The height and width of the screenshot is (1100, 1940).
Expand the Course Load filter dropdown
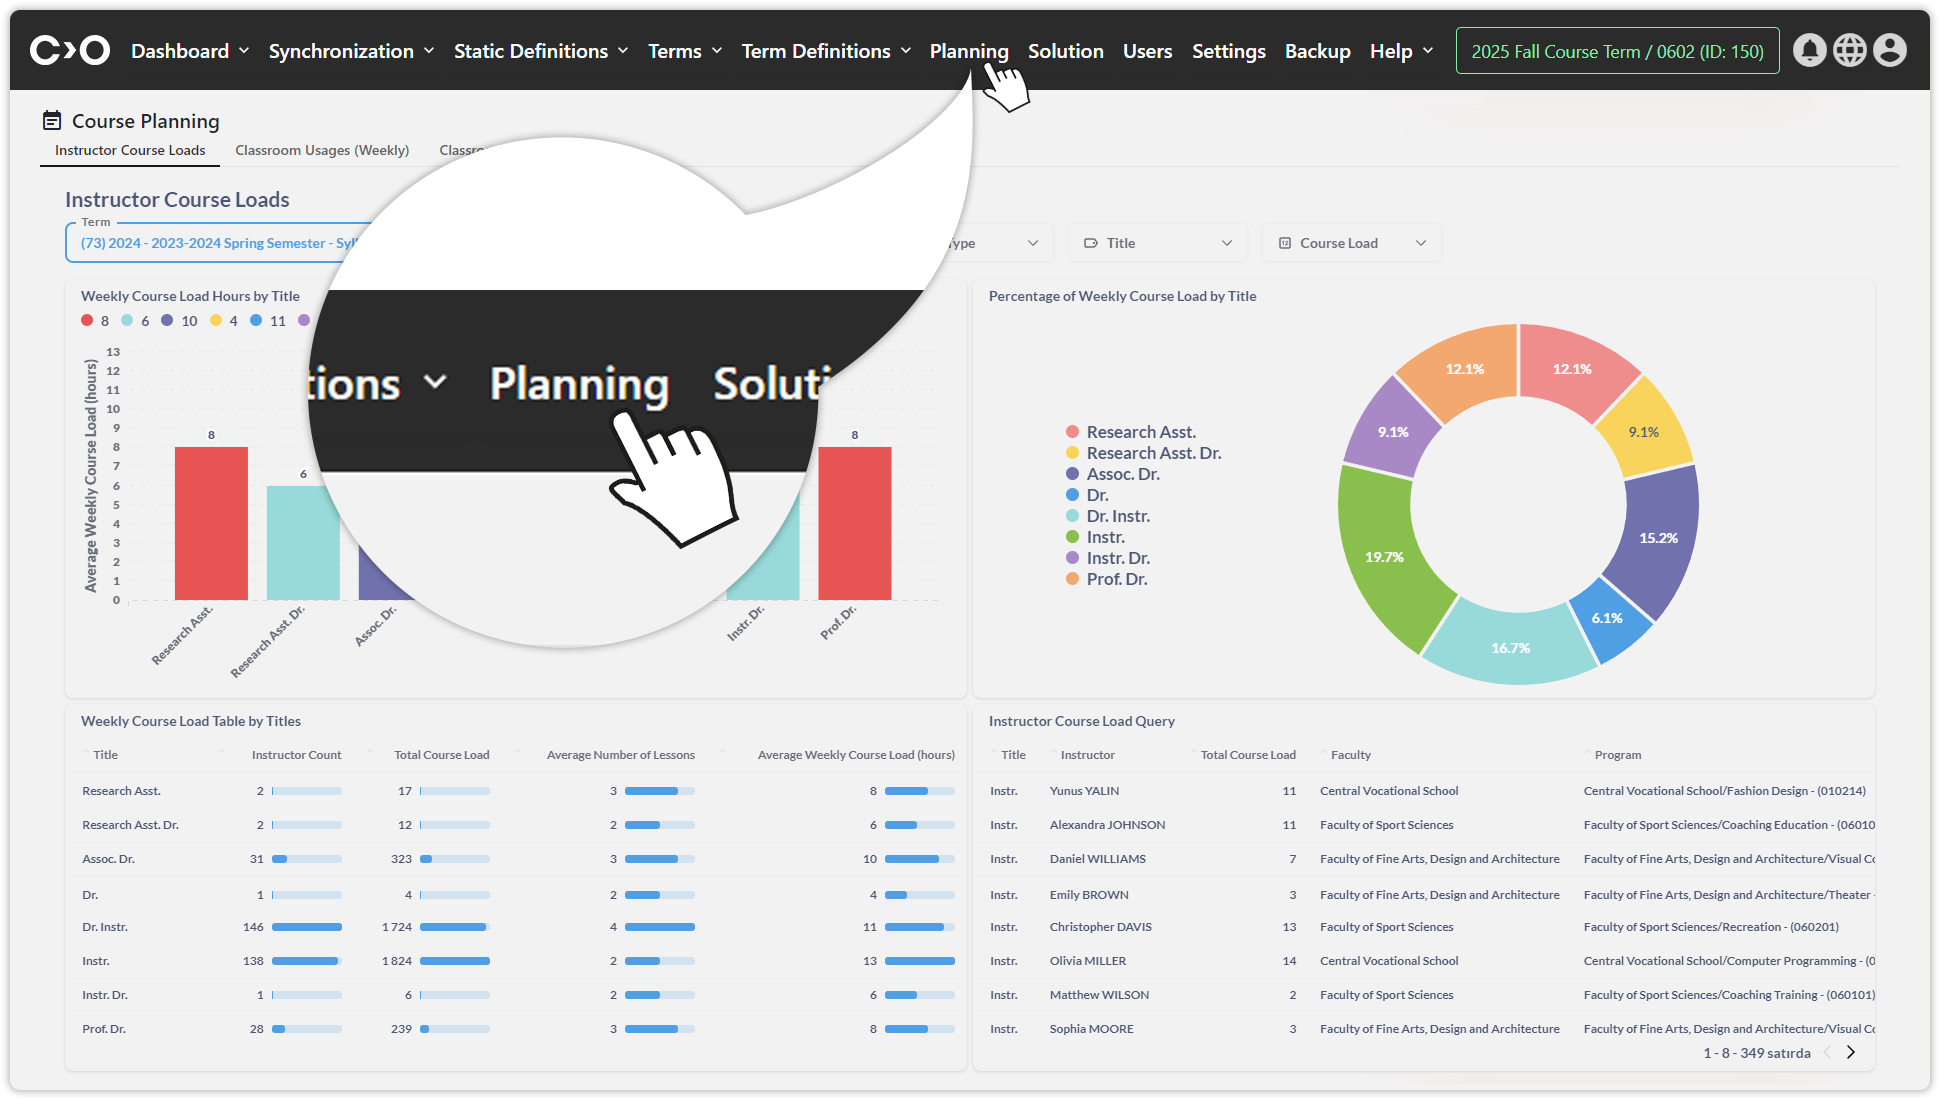coord(1351,243)
